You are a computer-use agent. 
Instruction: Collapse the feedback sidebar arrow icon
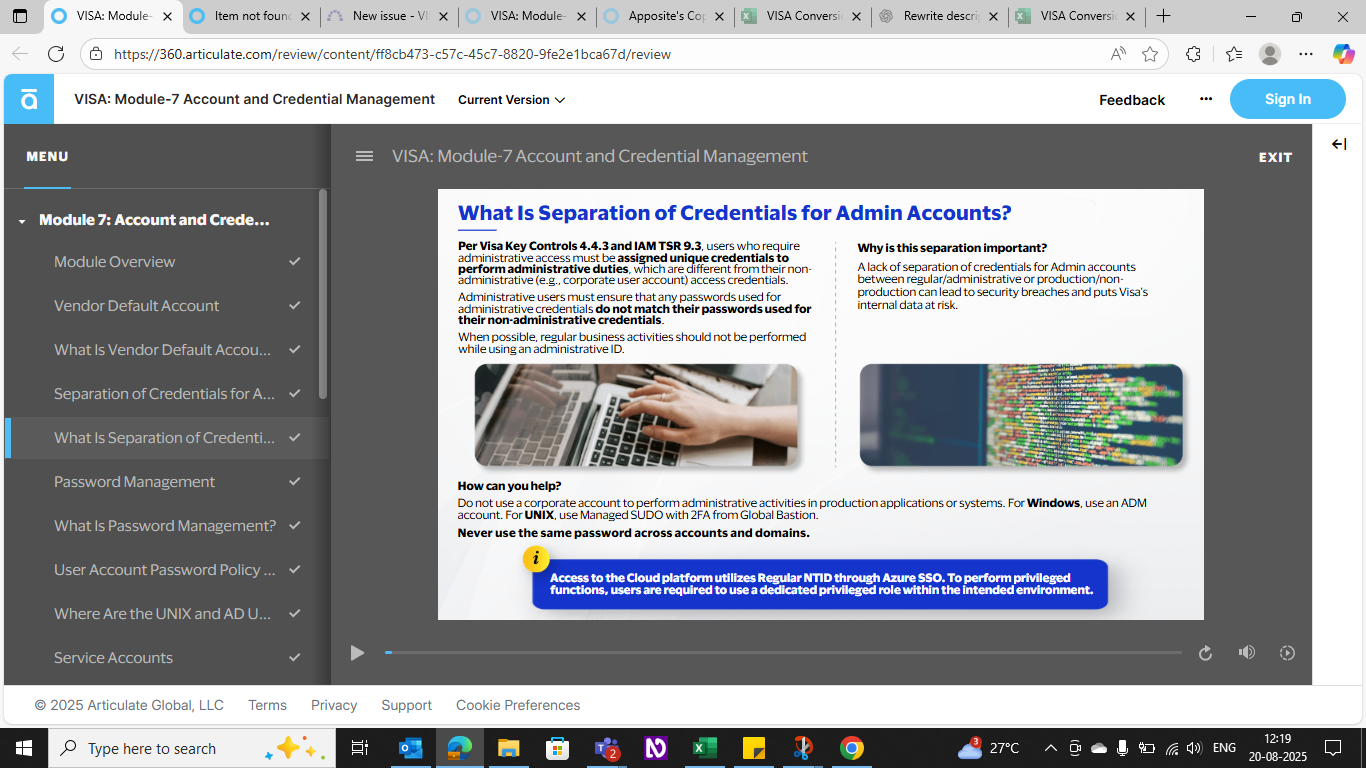pyautogui.click(x=1339, y=144)
